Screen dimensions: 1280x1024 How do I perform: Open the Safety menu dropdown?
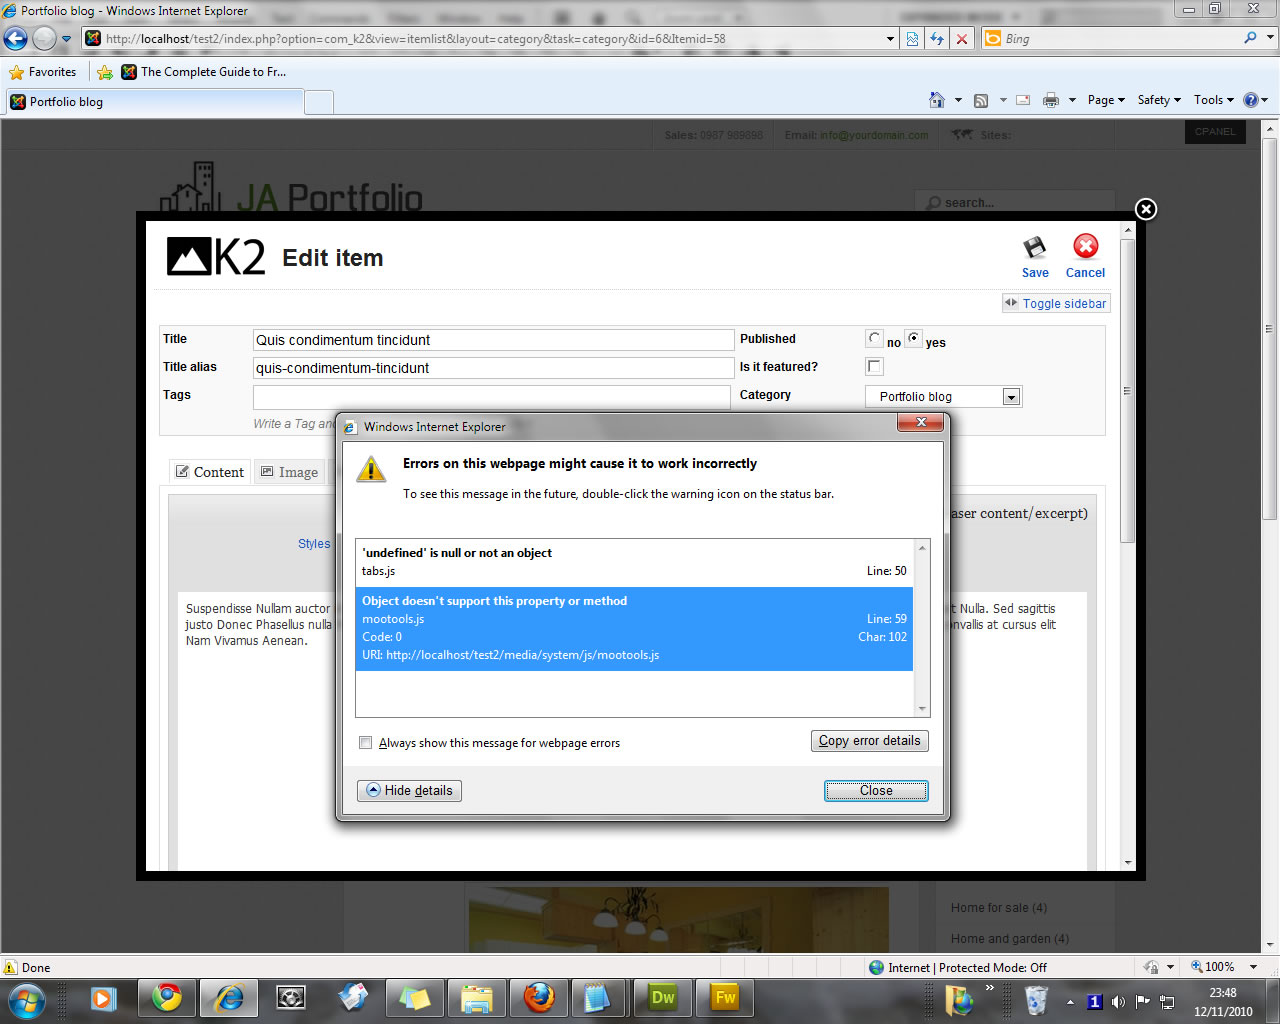[x=1159, y=100]
